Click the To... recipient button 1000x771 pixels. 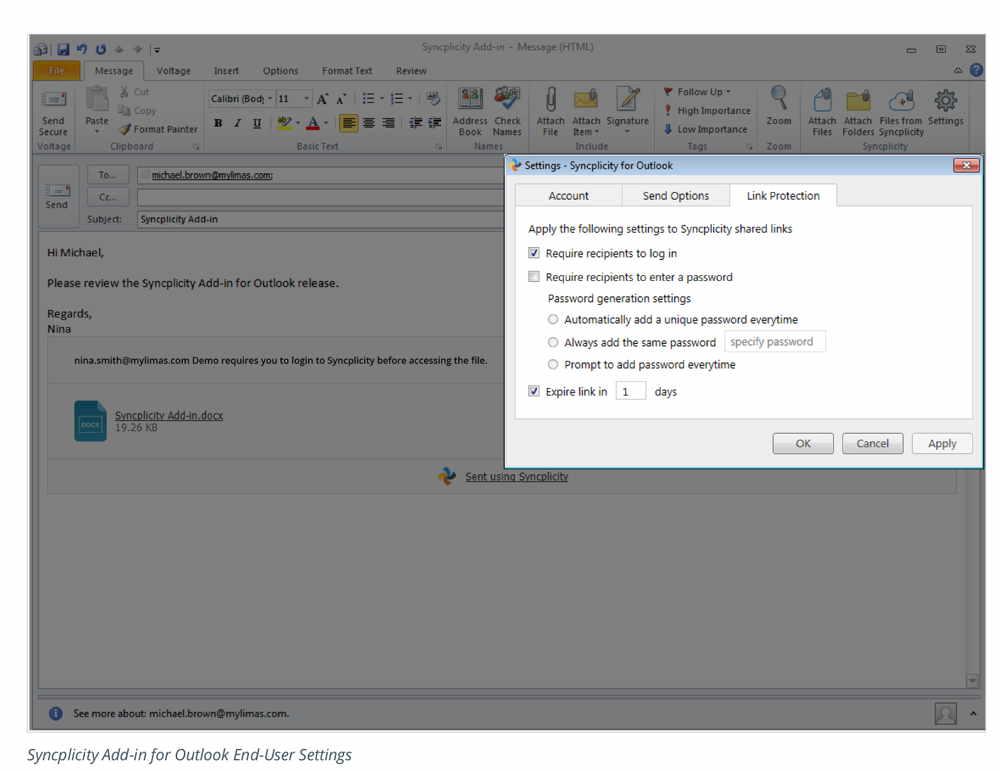coord(107,175)
